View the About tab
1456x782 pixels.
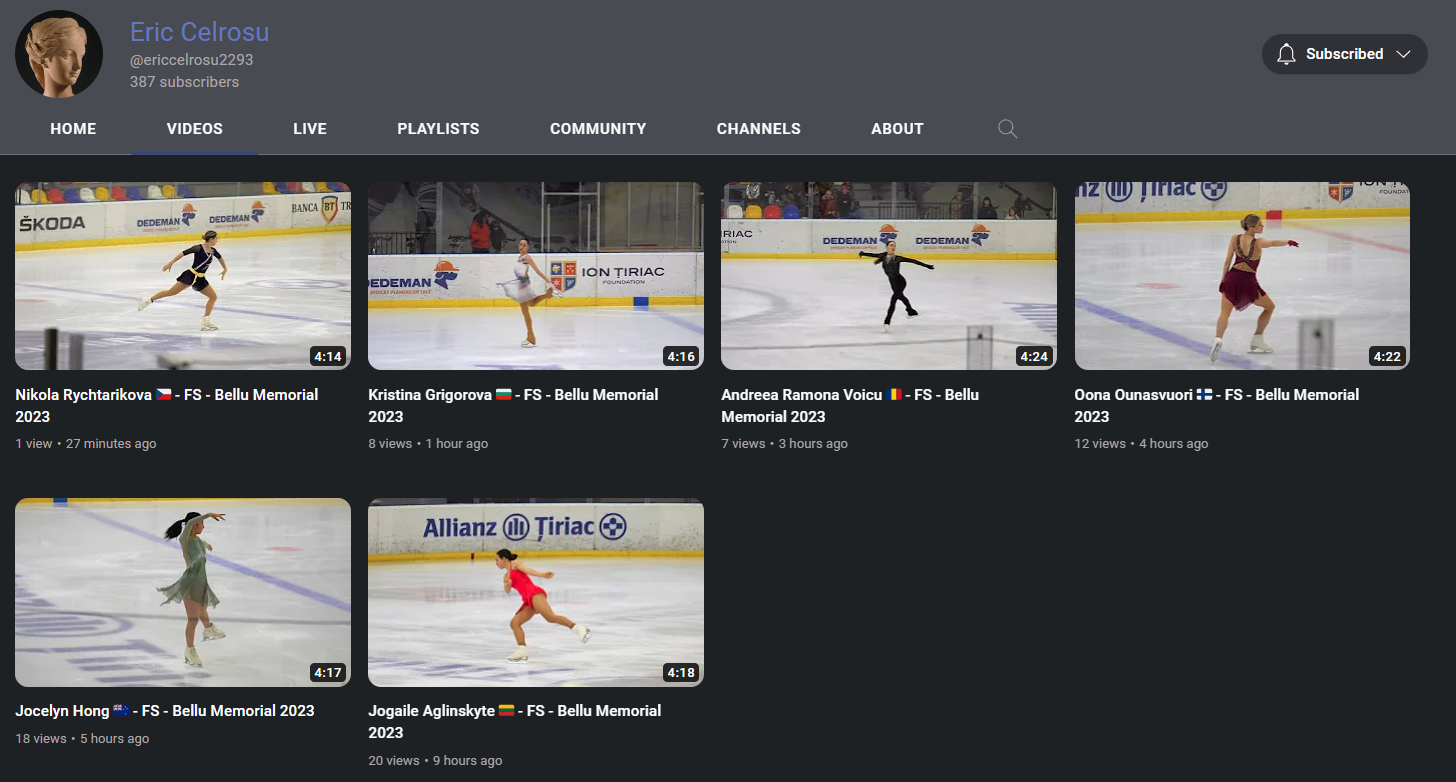897,129
